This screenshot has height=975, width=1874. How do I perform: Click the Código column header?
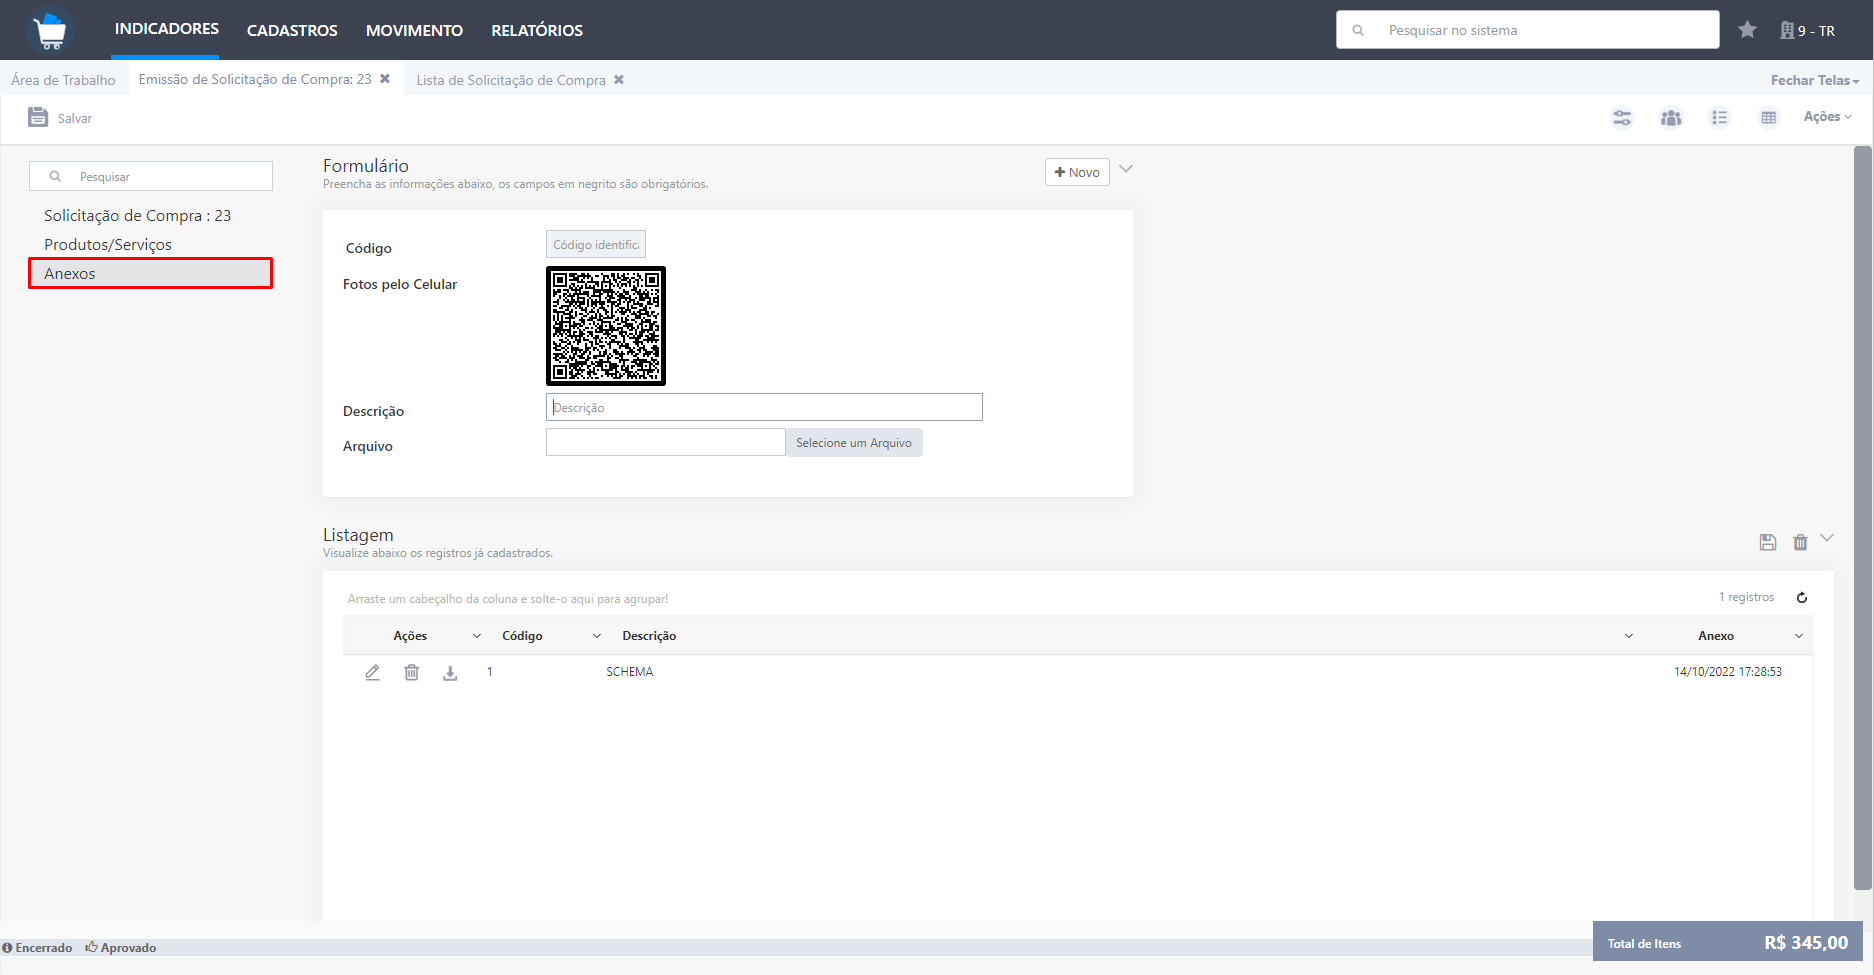tap(522, 636)
